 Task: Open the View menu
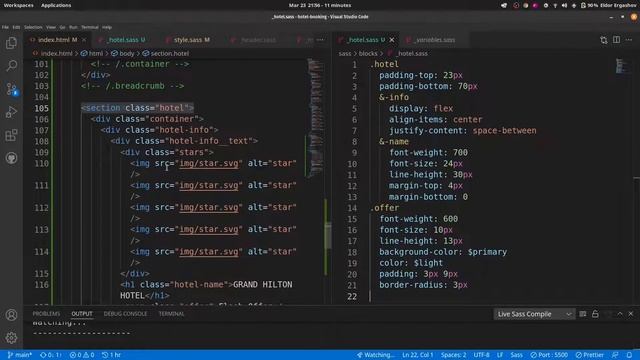[x=51, y=27]
